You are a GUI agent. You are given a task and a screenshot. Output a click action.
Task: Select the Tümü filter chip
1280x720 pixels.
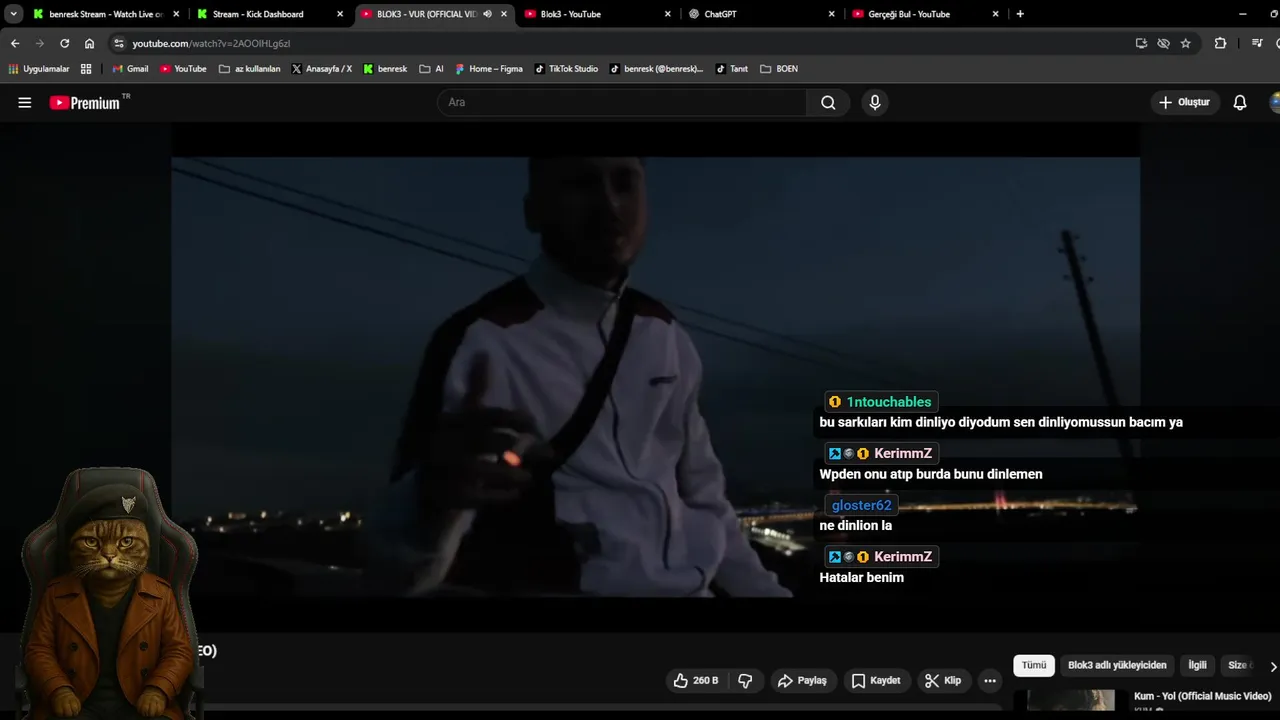pyautogui.click(x=1034, y=665)
